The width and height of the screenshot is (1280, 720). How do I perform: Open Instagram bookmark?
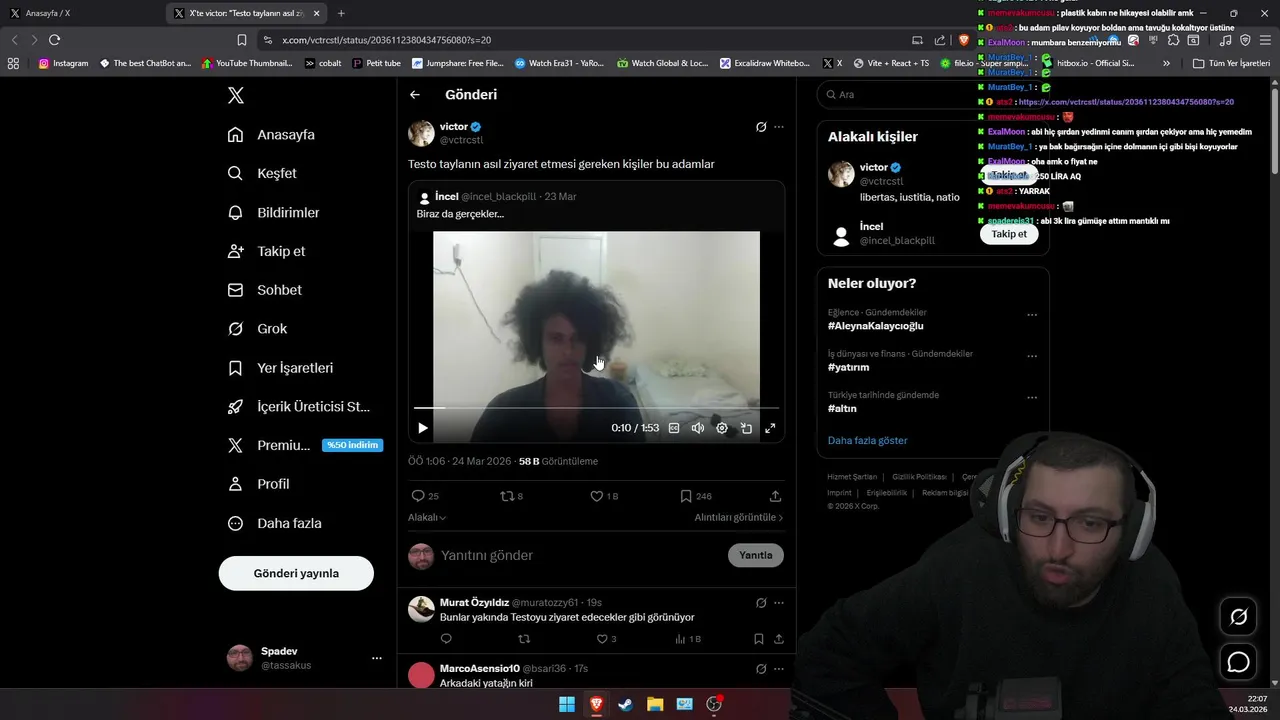pos(63,63)
